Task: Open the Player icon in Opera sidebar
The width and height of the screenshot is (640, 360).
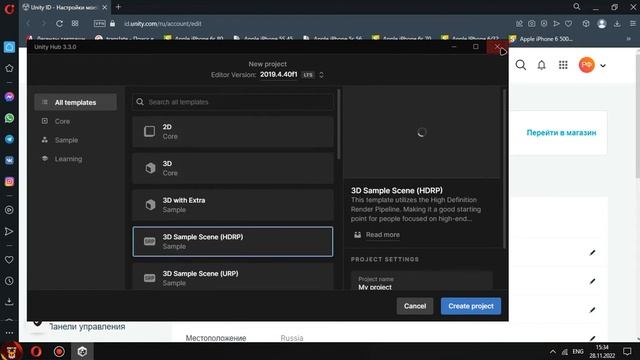Action: 9,210
